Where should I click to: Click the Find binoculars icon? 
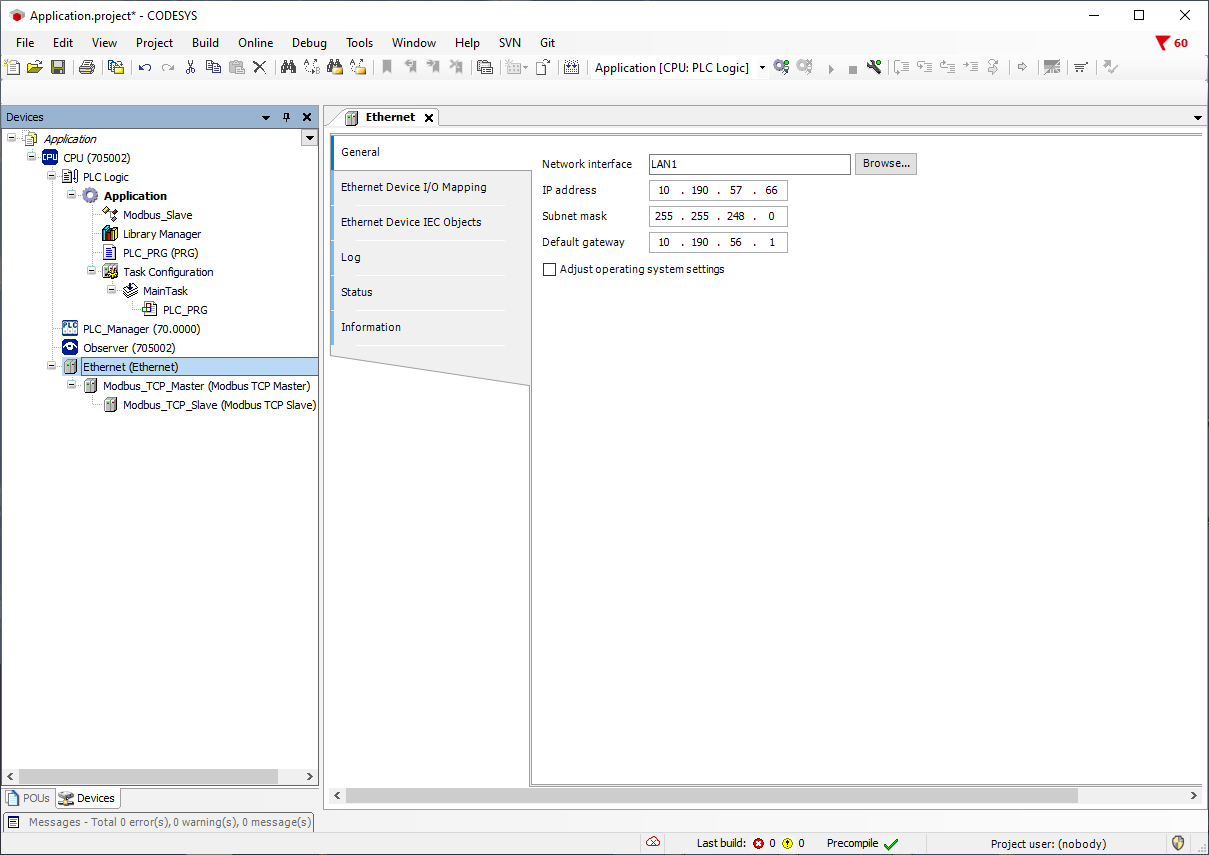coord(288,68)
